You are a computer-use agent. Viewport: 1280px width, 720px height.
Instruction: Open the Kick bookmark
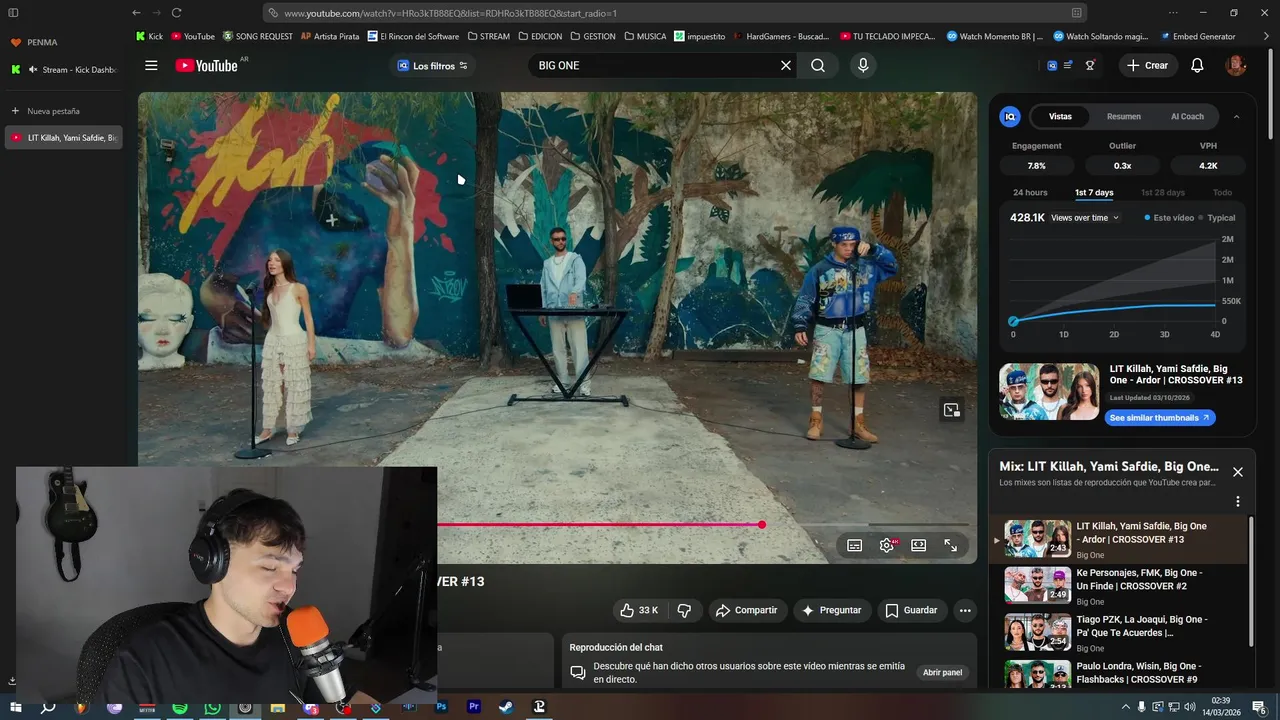coord(149,36)
